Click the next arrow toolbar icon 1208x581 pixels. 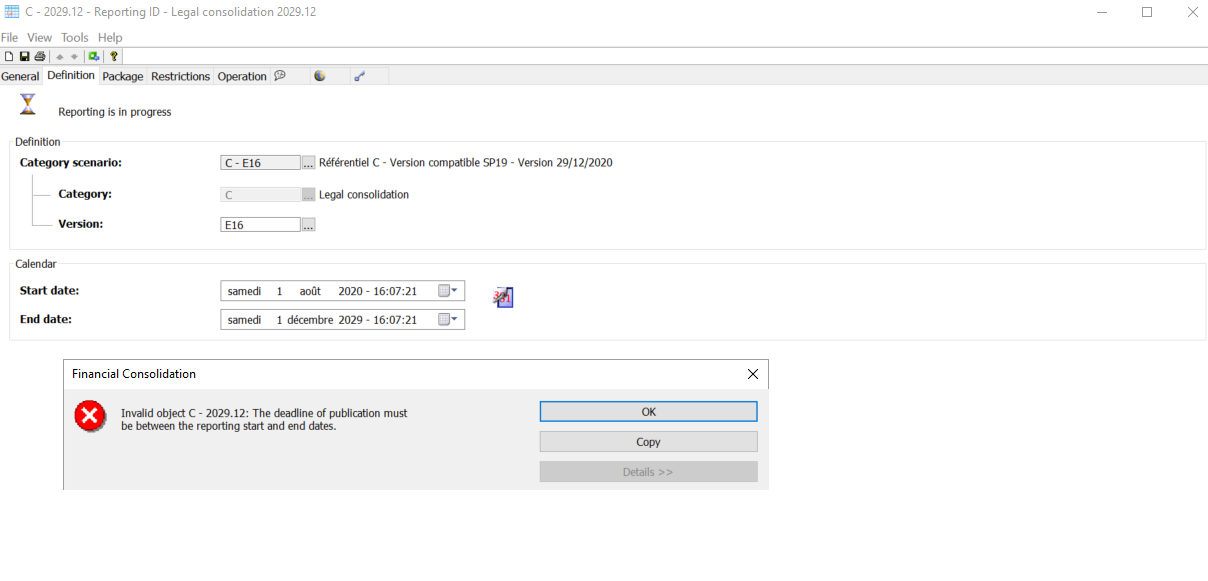point(75,57)
